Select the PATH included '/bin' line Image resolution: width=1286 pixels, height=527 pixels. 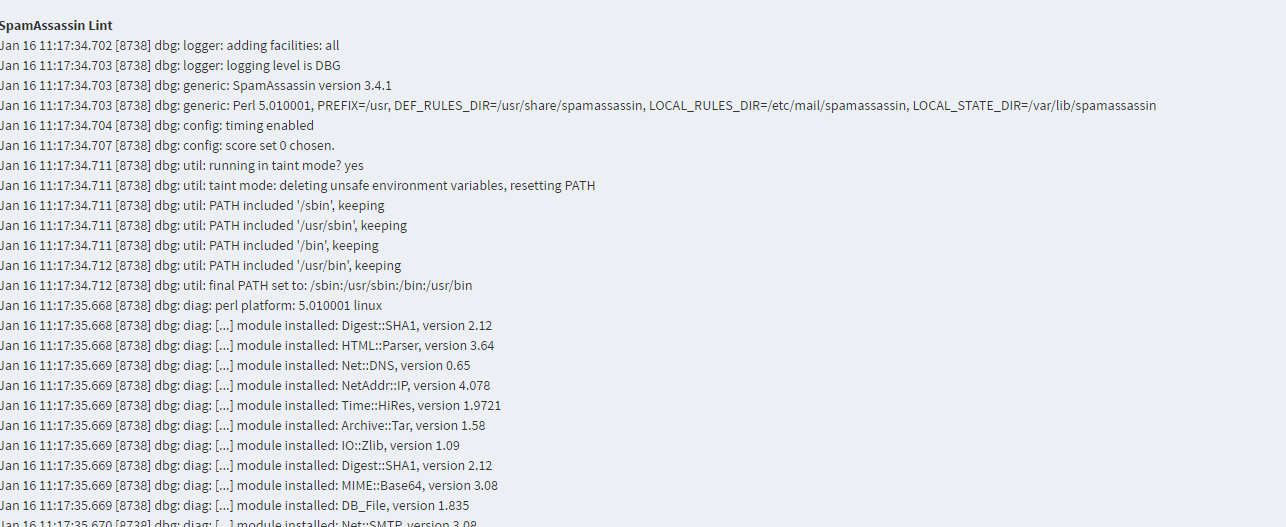(x=189, y=245)
